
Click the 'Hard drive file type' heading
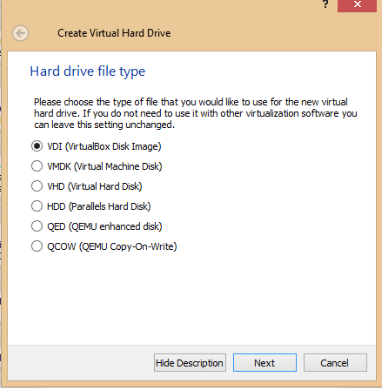[x=88, y=72]
